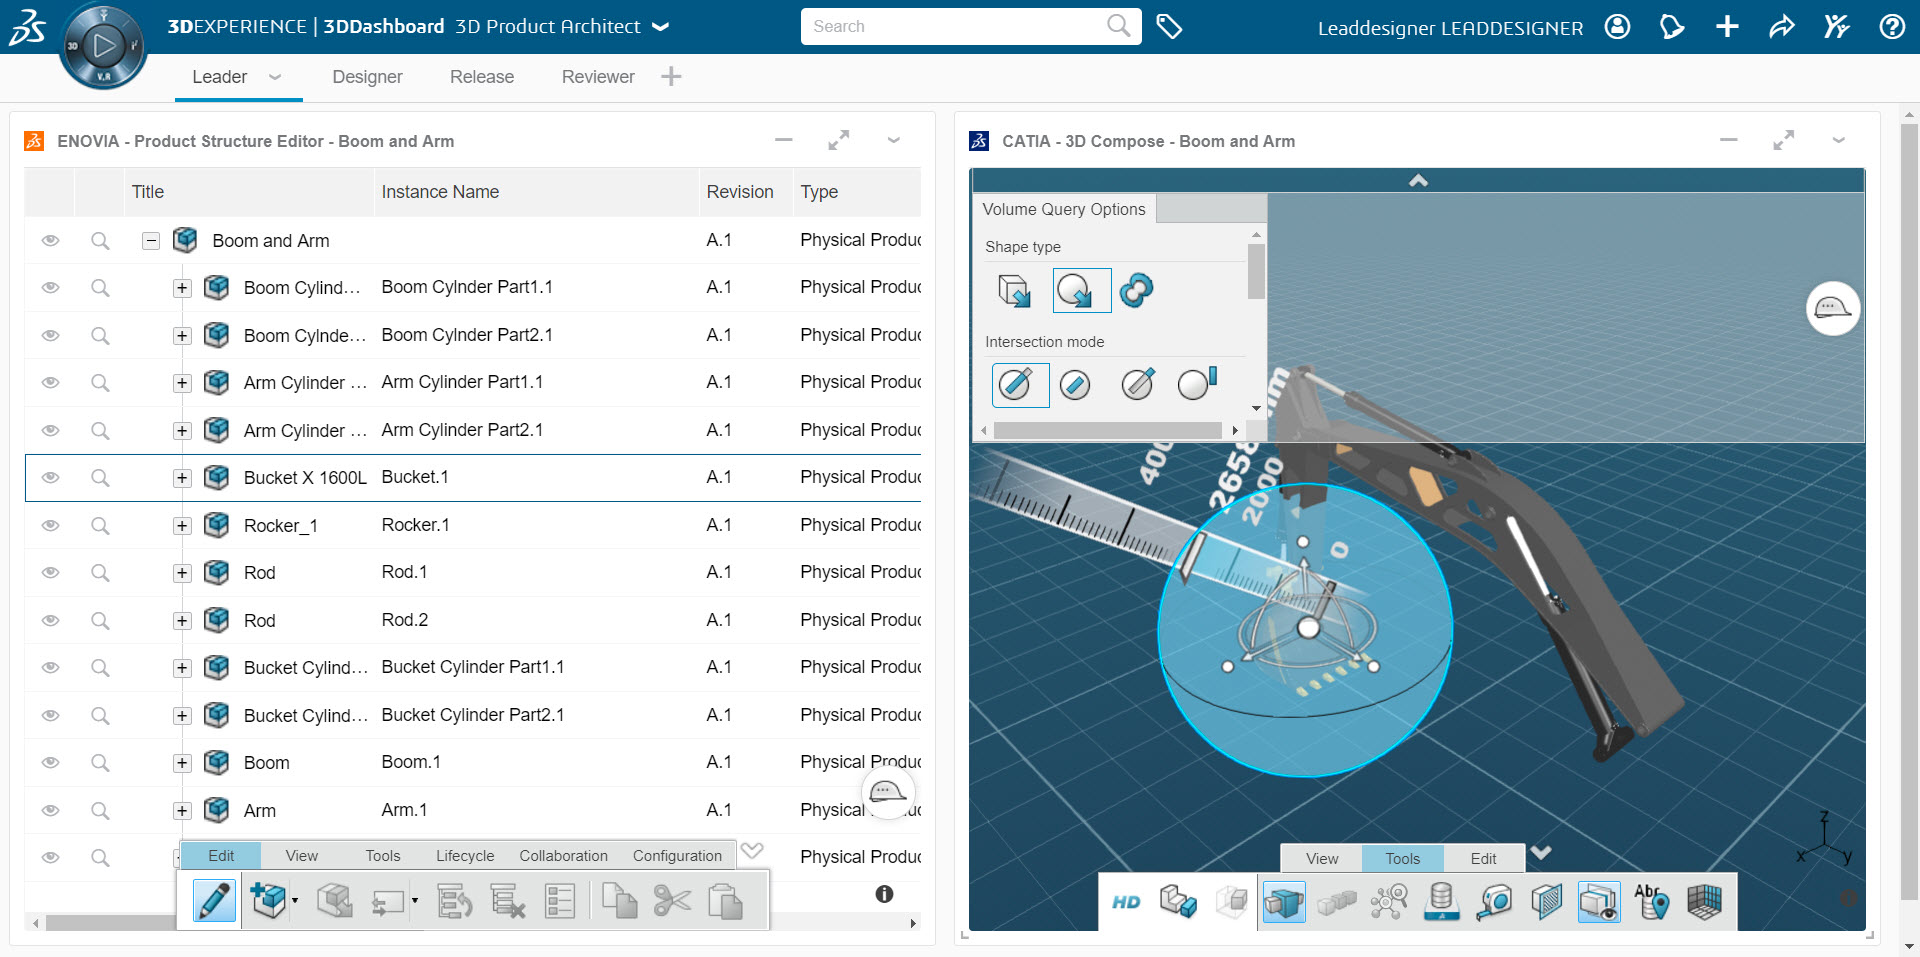The height and width of the screenshot is (957, 1920).
Task: Click the 3DEXPERIENCE compass play button
Action: tap(103, 45)
